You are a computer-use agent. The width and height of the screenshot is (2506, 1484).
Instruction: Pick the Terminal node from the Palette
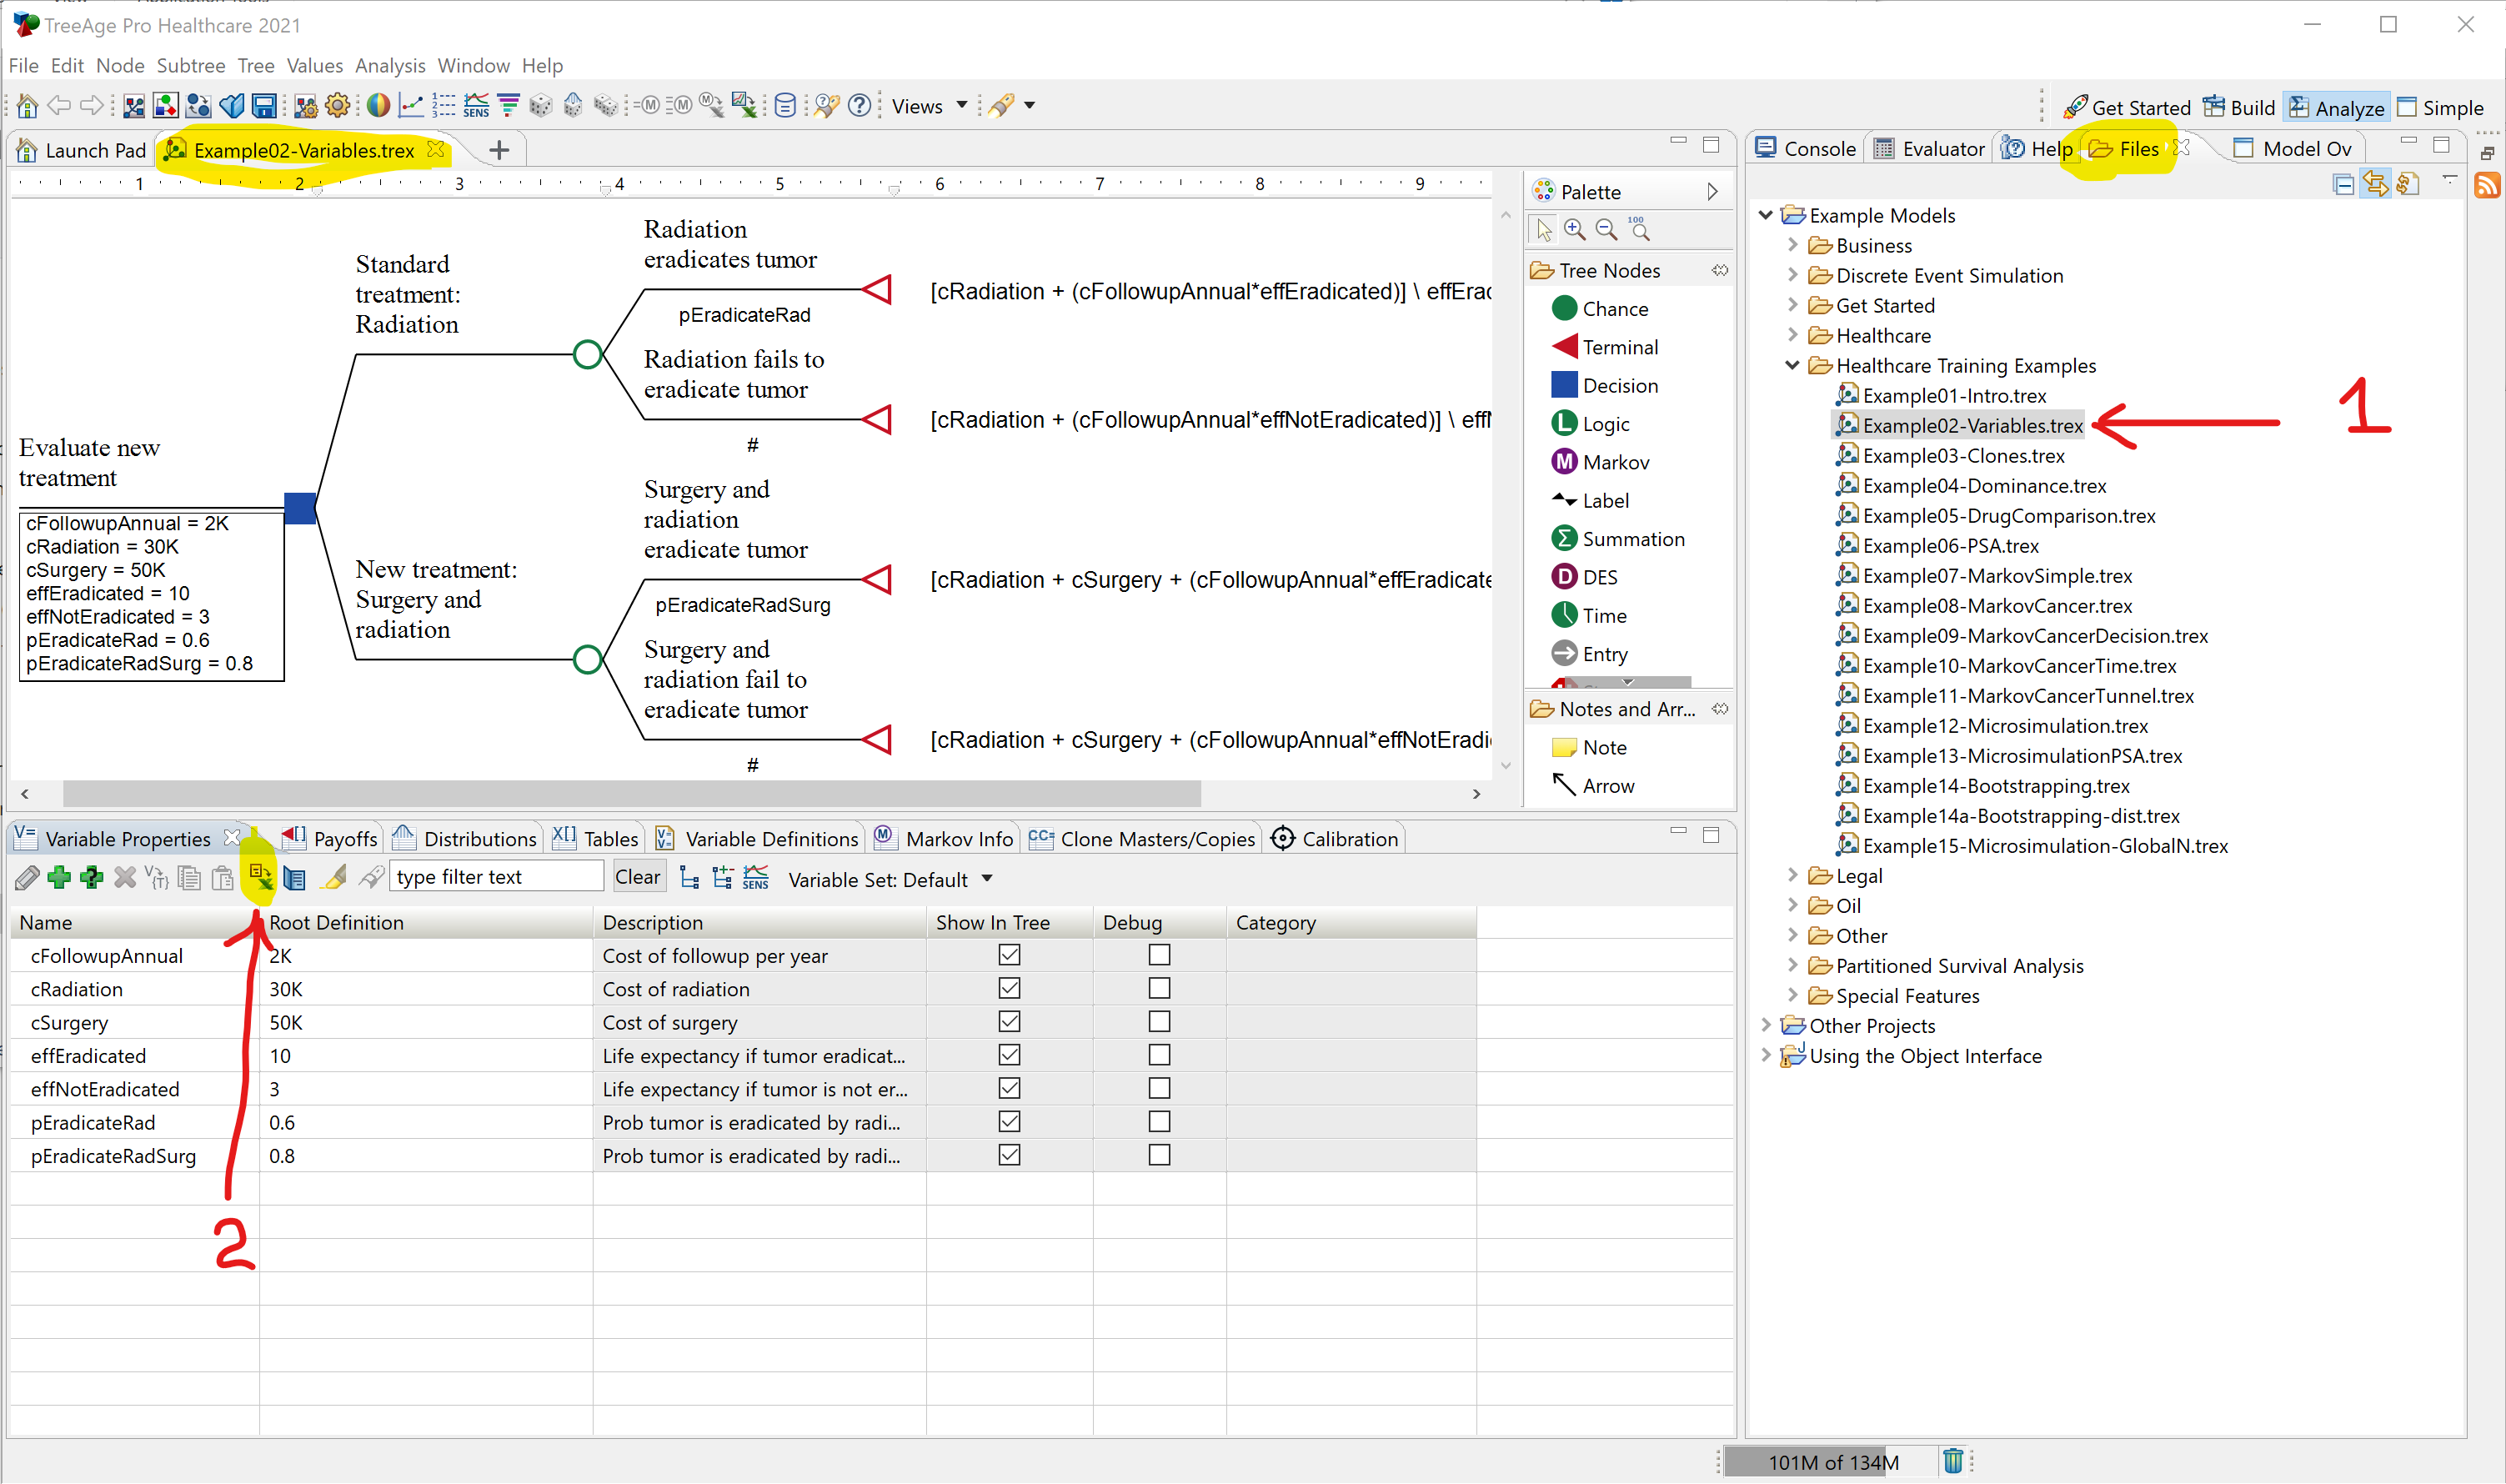(x=1618, y=347)
